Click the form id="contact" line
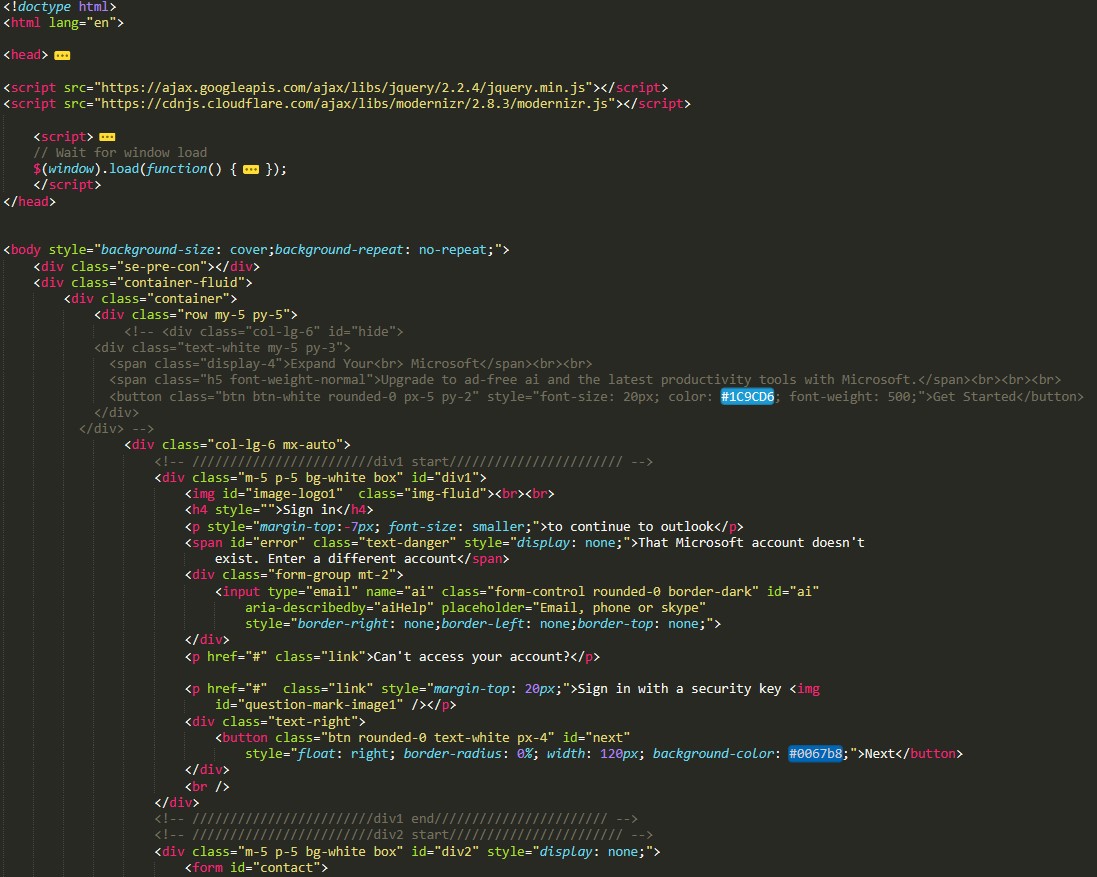The width and height of the screenshot is (1097, 877). [x=256, y=868]
